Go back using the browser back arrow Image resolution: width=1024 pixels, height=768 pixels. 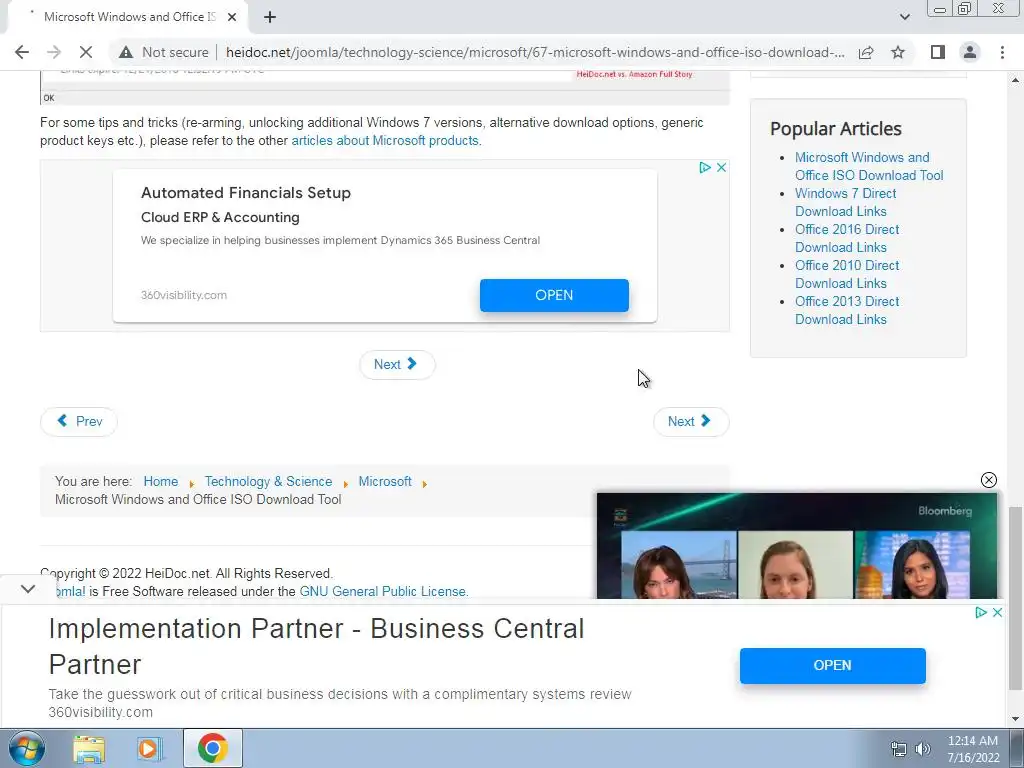click(x=22, y=52)
